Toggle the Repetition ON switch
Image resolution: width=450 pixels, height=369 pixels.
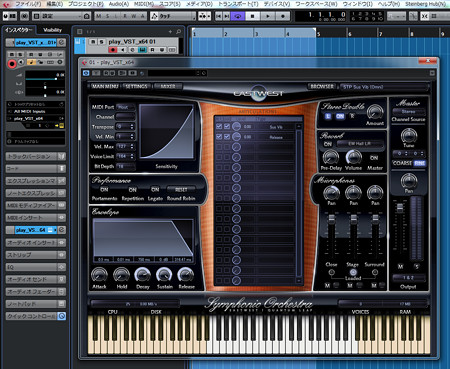[x=133, y=190]
